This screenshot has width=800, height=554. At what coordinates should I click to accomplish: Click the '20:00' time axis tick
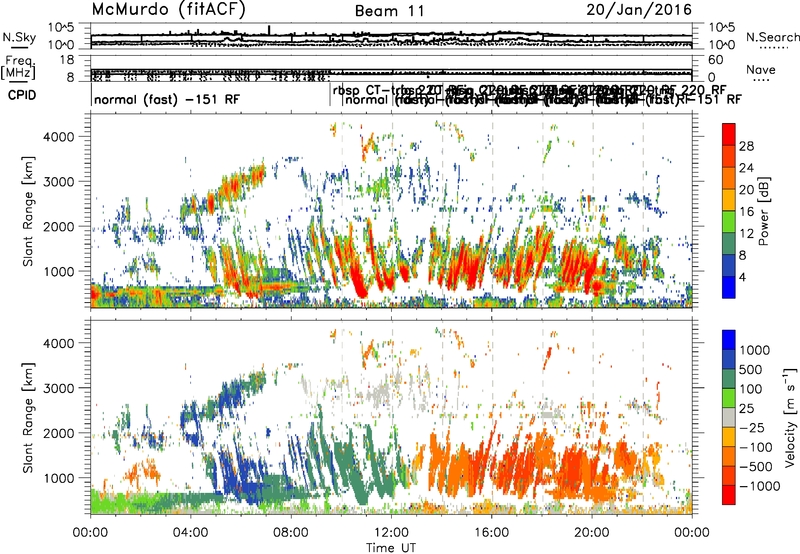[592, 533]
